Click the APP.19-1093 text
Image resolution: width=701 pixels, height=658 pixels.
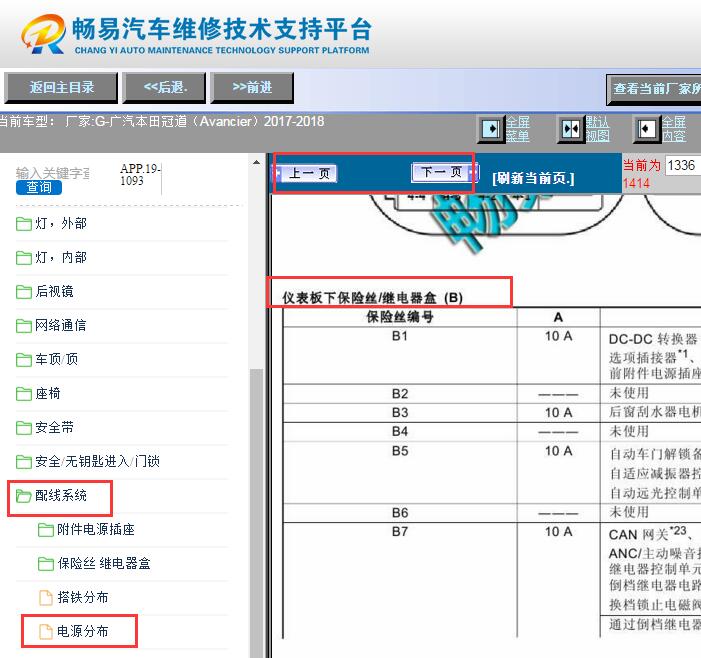[x=139, y=175]
